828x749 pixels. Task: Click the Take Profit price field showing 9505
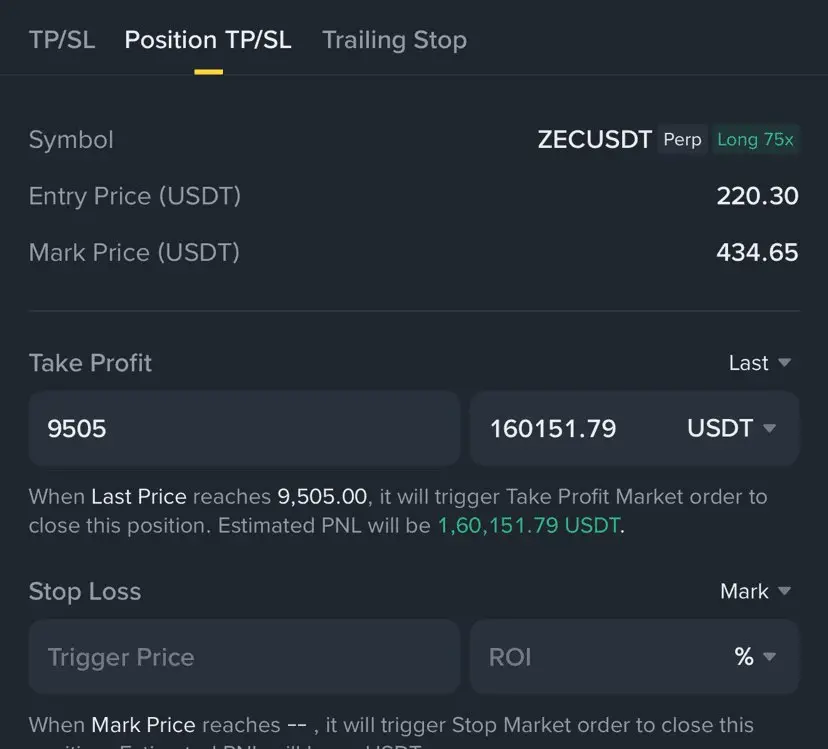[x=243, y=428]
